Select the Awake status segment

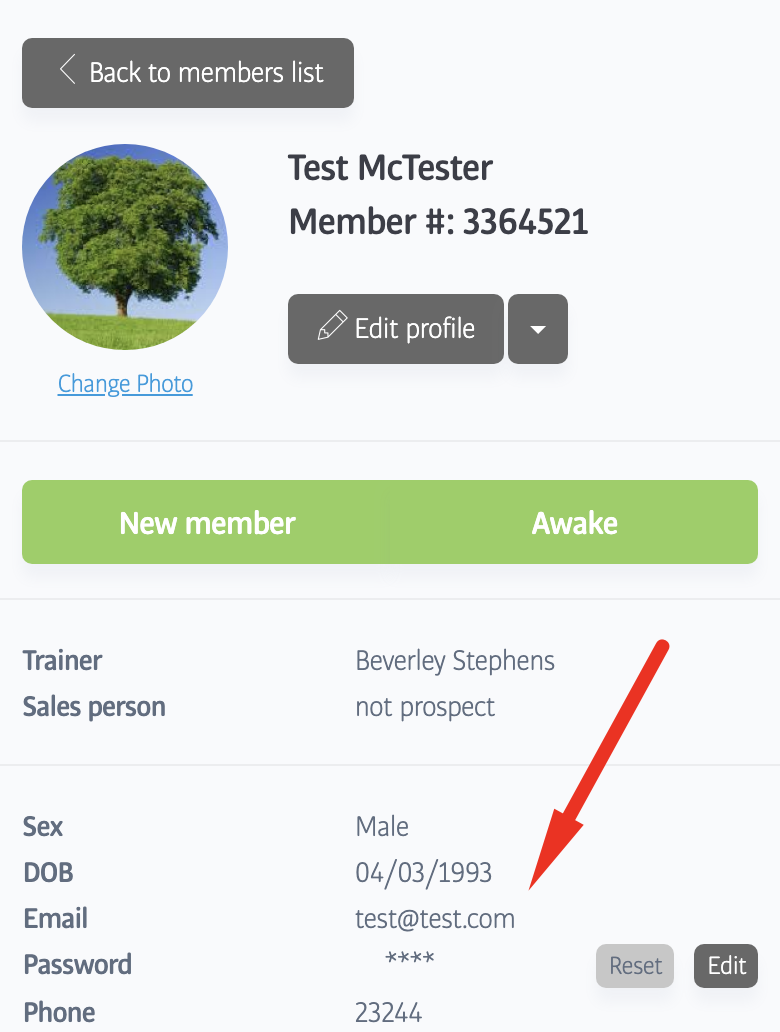574,523
